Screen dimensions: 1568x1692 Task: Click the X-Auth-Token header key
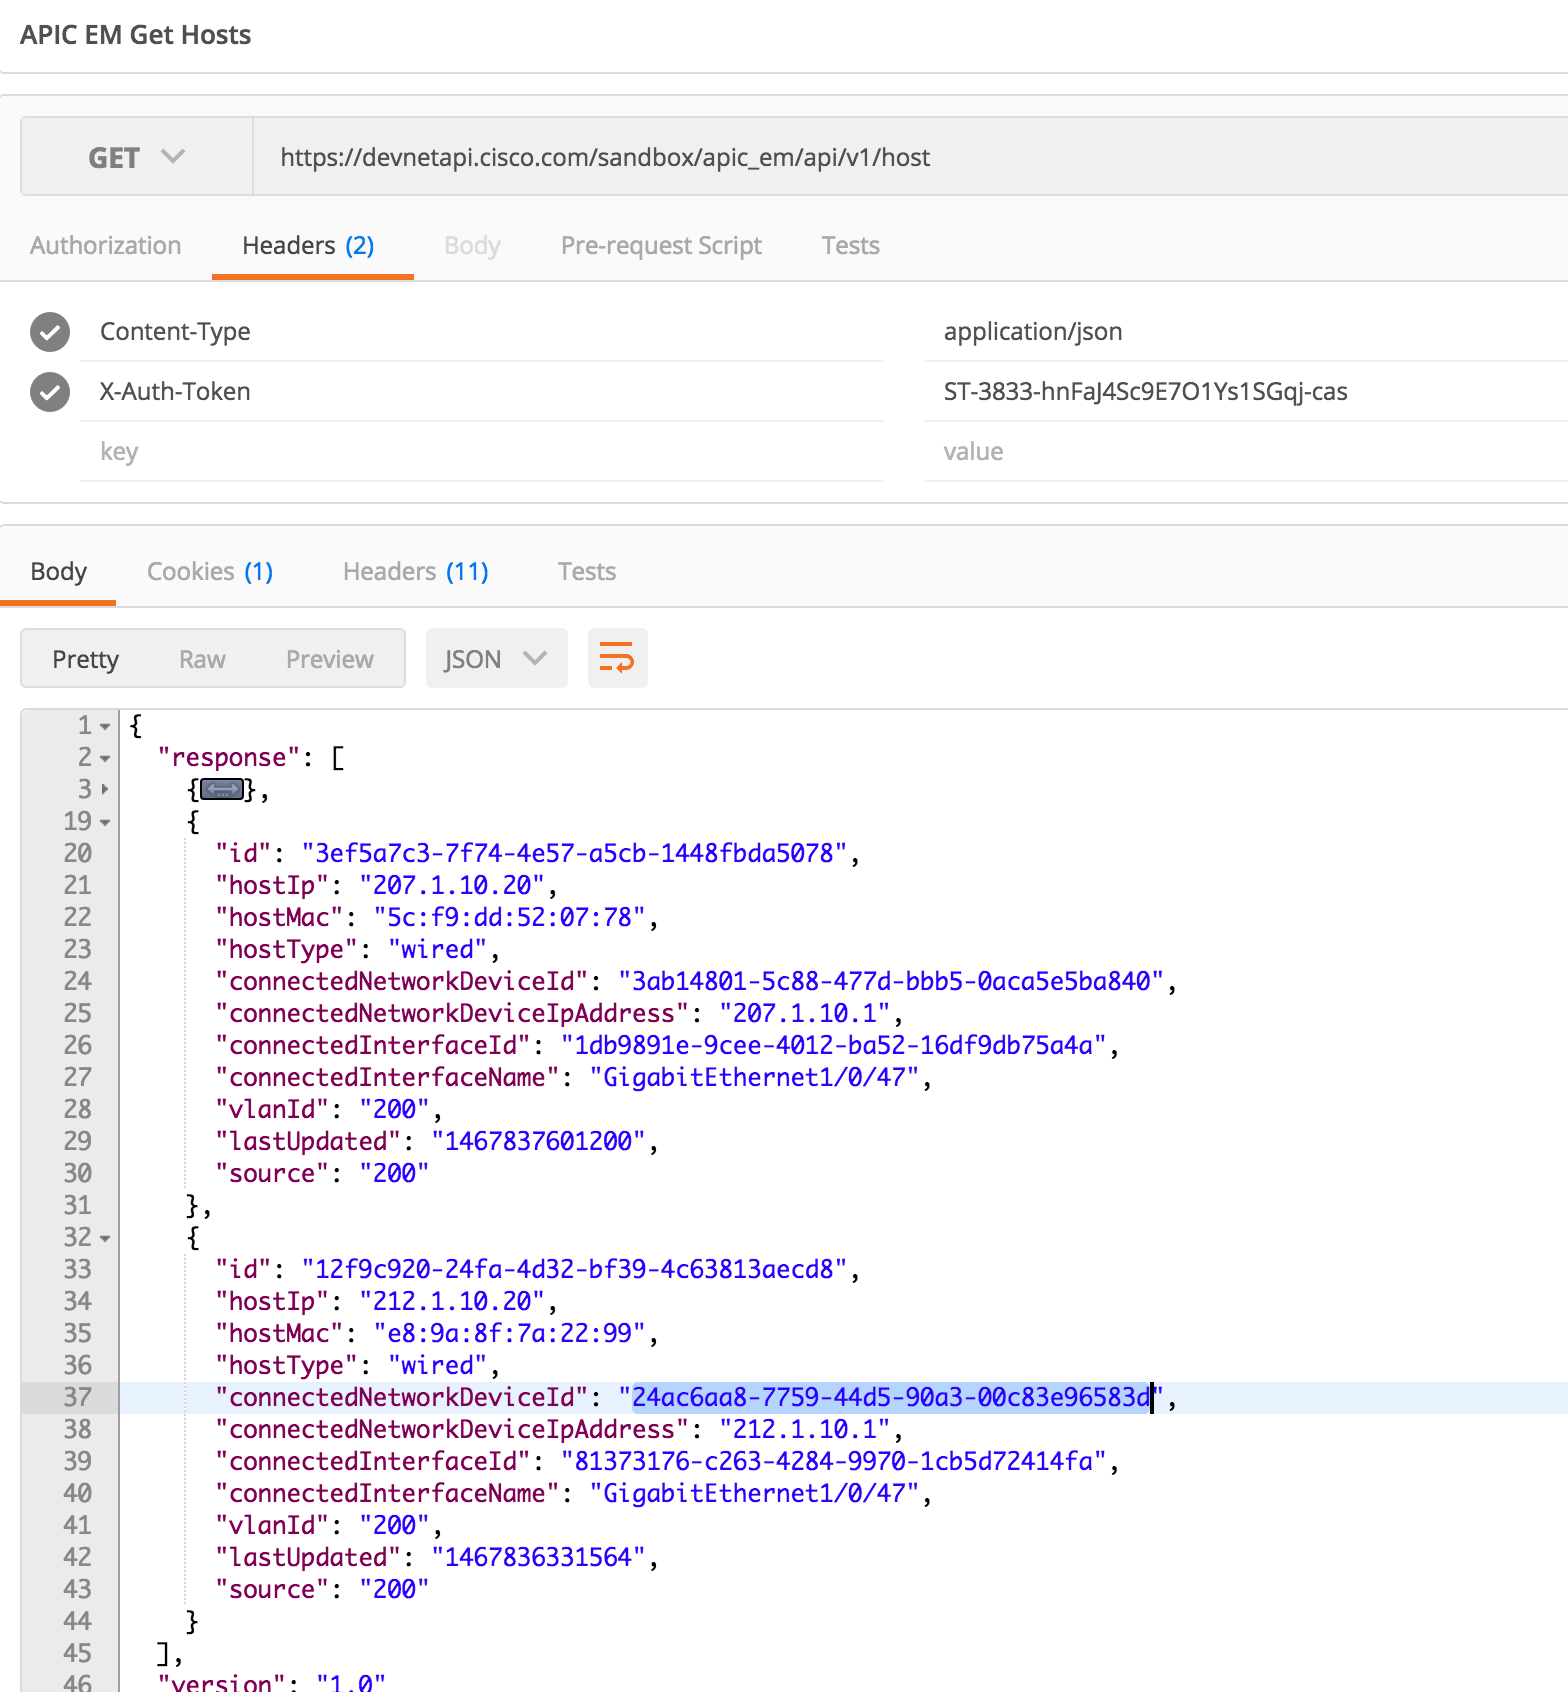175,392
